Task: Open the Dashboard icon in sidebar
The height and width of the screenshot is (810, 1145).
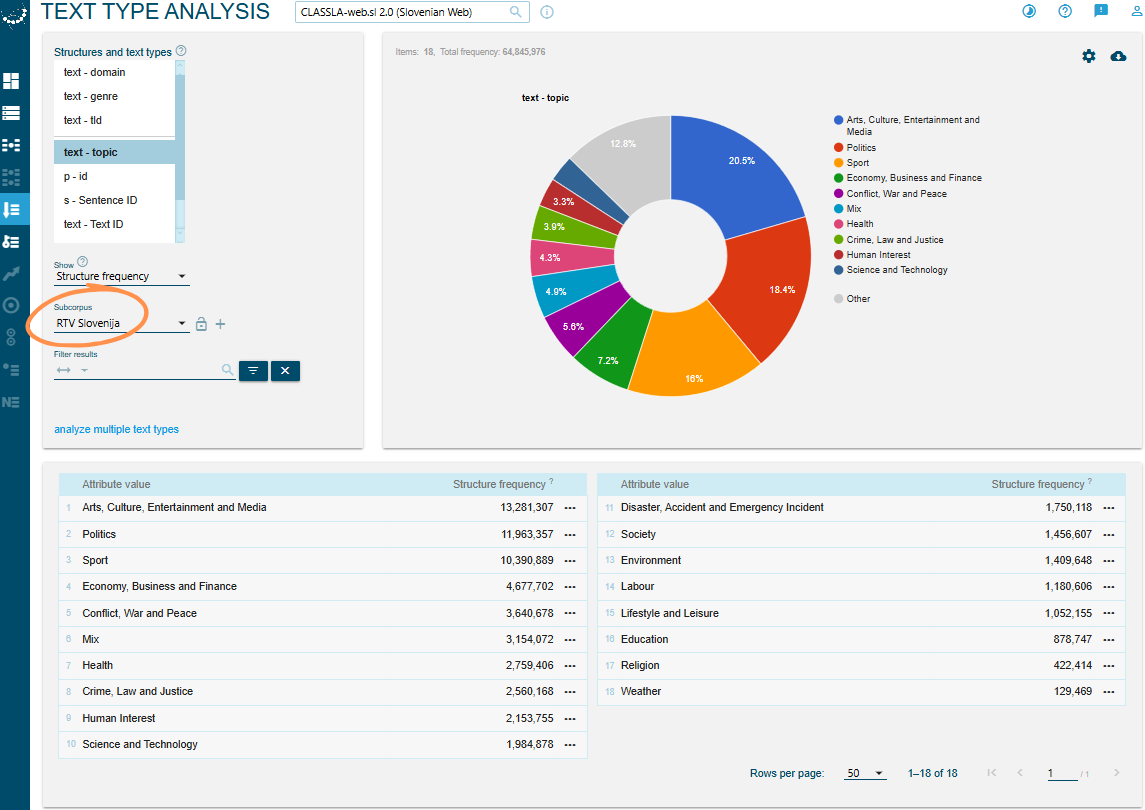Action: (11, 80)
